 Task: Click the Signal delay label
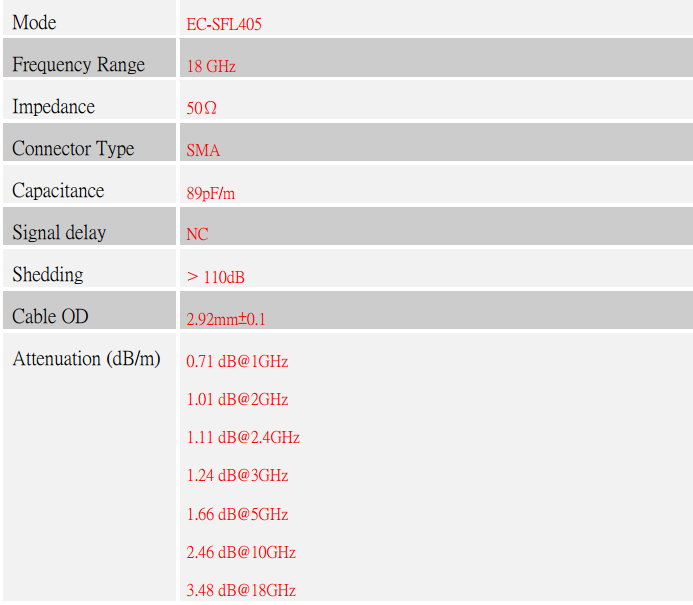point(59,232)
